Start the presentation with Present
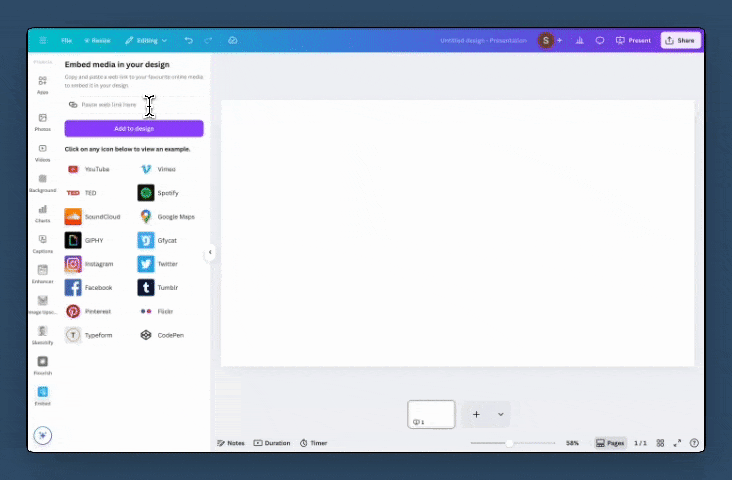The image size is (732, 480). coord(633,41)
